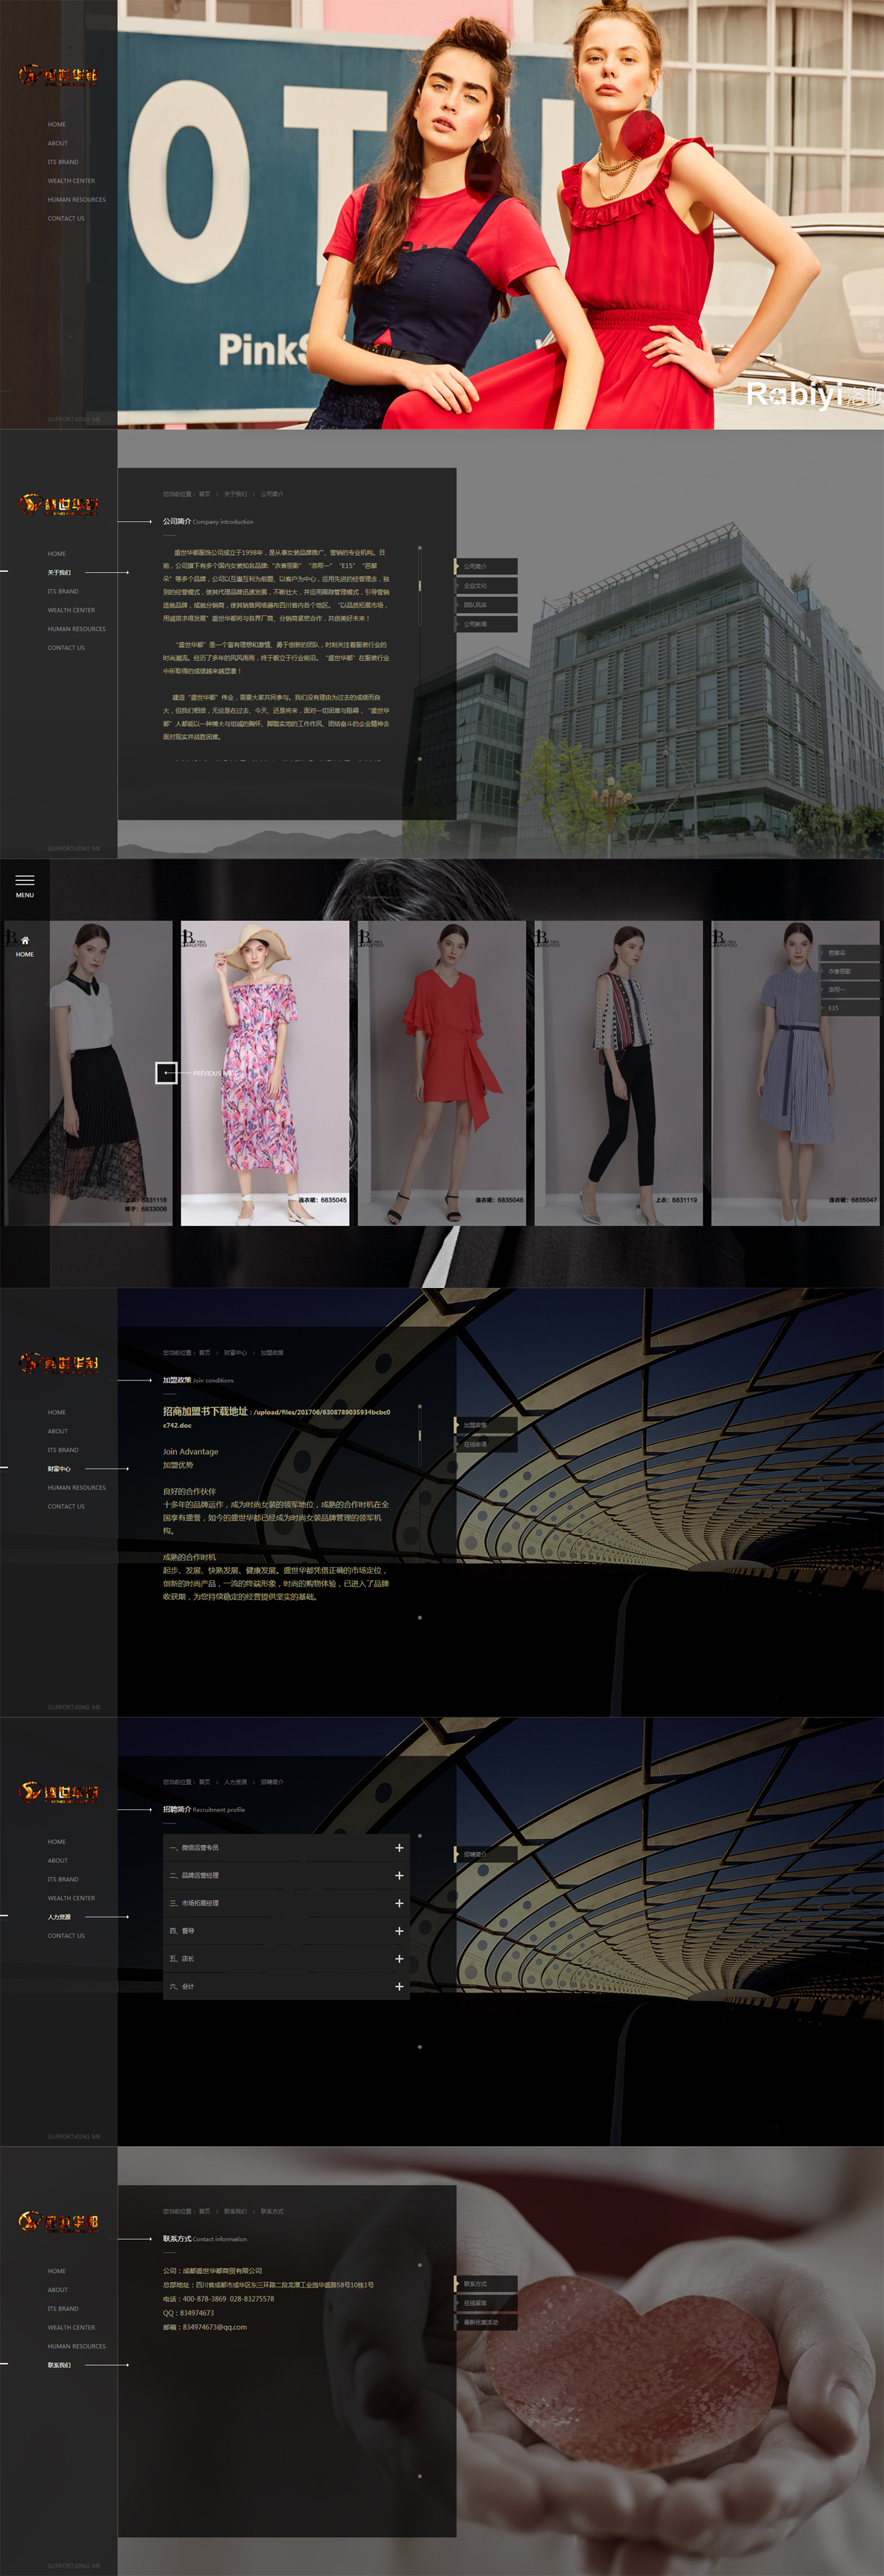This screenshot has width=884, height=2576.
Task: Open the 在线留言 tab in contact section
Action: 486,2303
